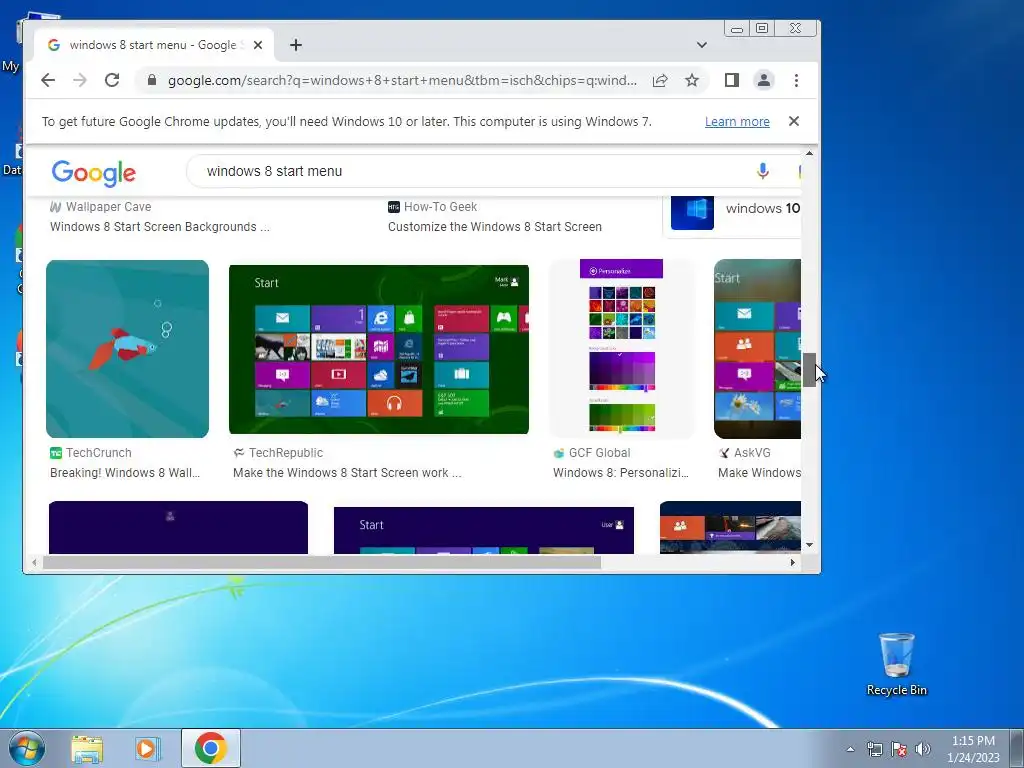Click the horizontal scrollbar left arrow
This screenshot has width=1024, height=768.
34,562
